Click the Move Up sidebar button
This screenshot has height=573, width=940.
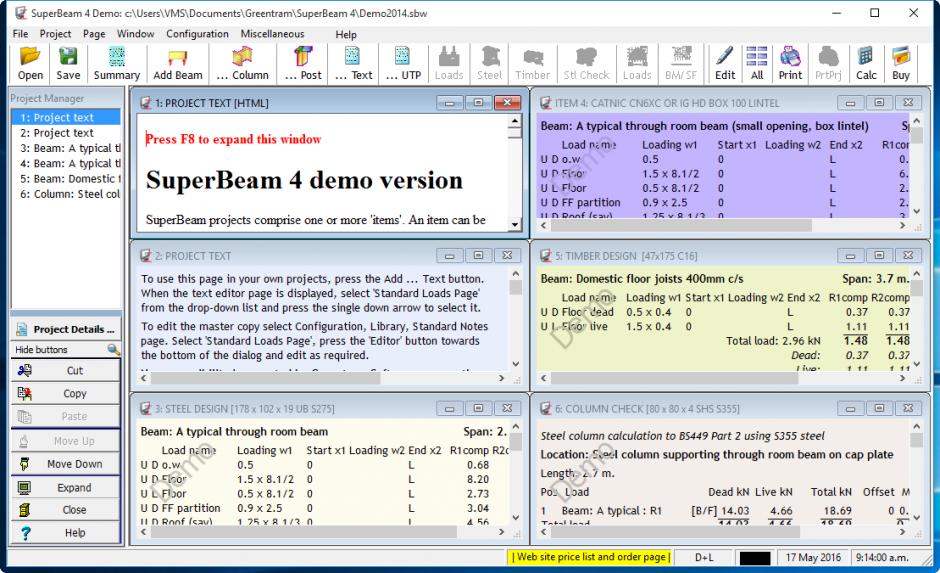[x=66, y=441]
